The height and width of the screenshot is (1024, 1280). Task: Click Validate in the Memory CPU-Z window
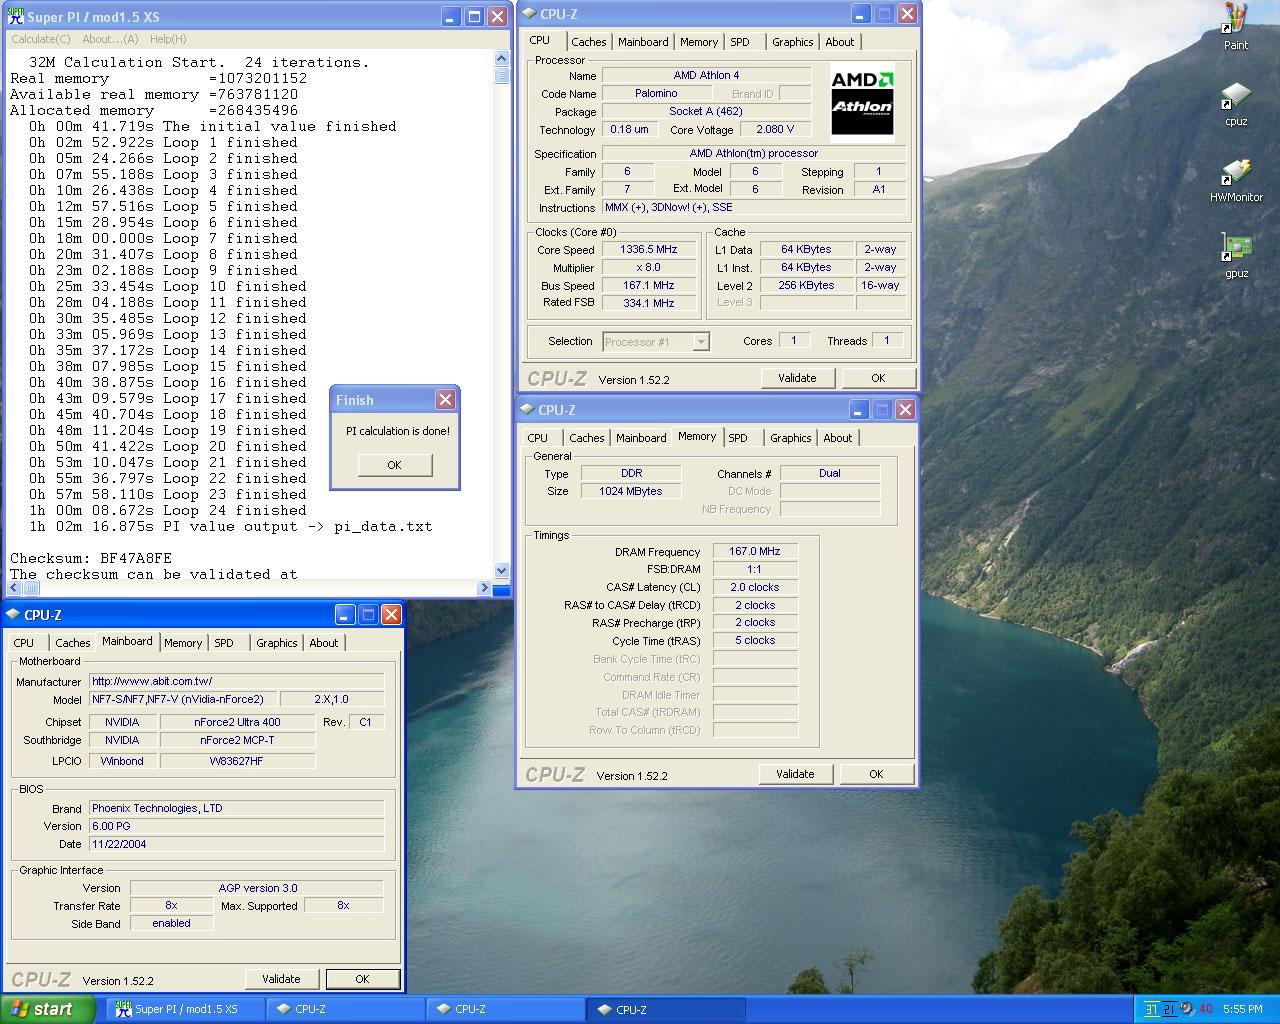[795, 774]
